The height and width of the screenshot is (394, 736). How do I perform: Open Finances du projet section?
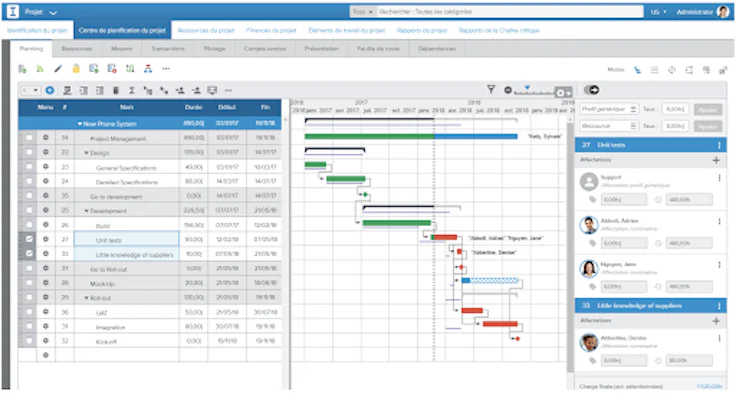pos(271,31)
